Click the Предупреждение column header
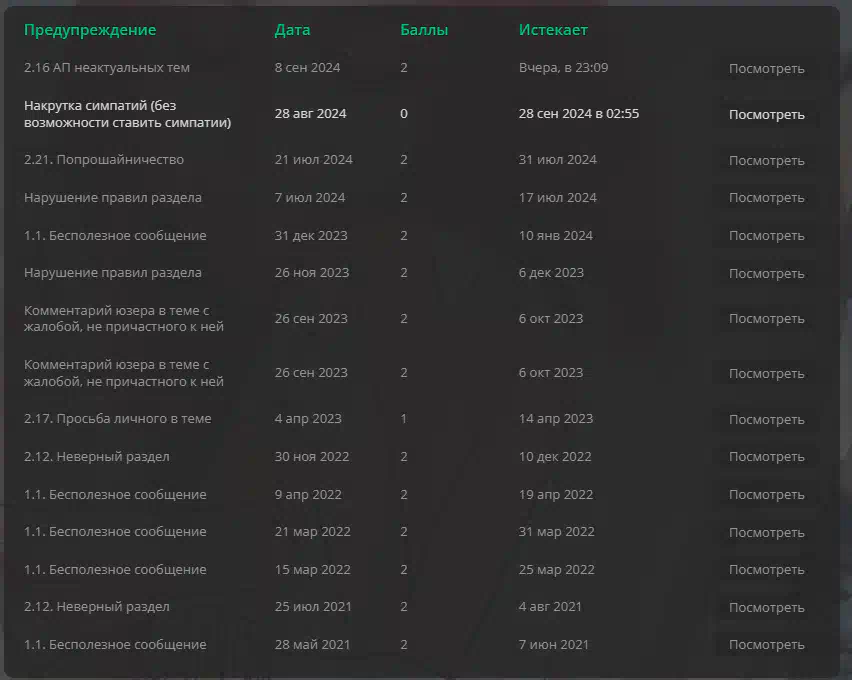Viewport: 852px width, 680px height. 90,30
